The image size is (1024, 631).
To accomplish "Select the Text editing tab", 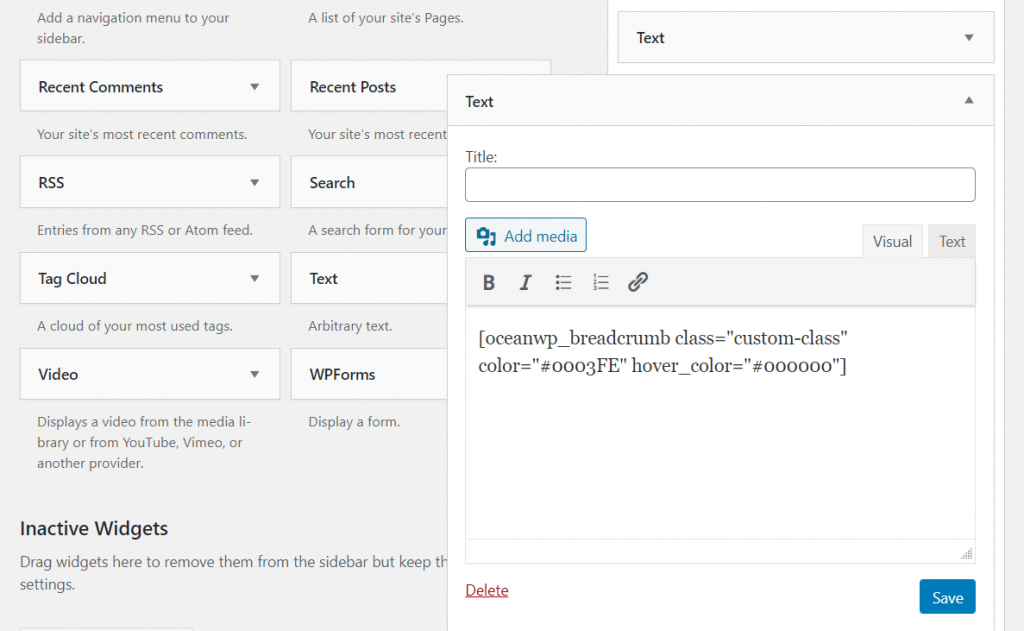I will click(950, 240).
